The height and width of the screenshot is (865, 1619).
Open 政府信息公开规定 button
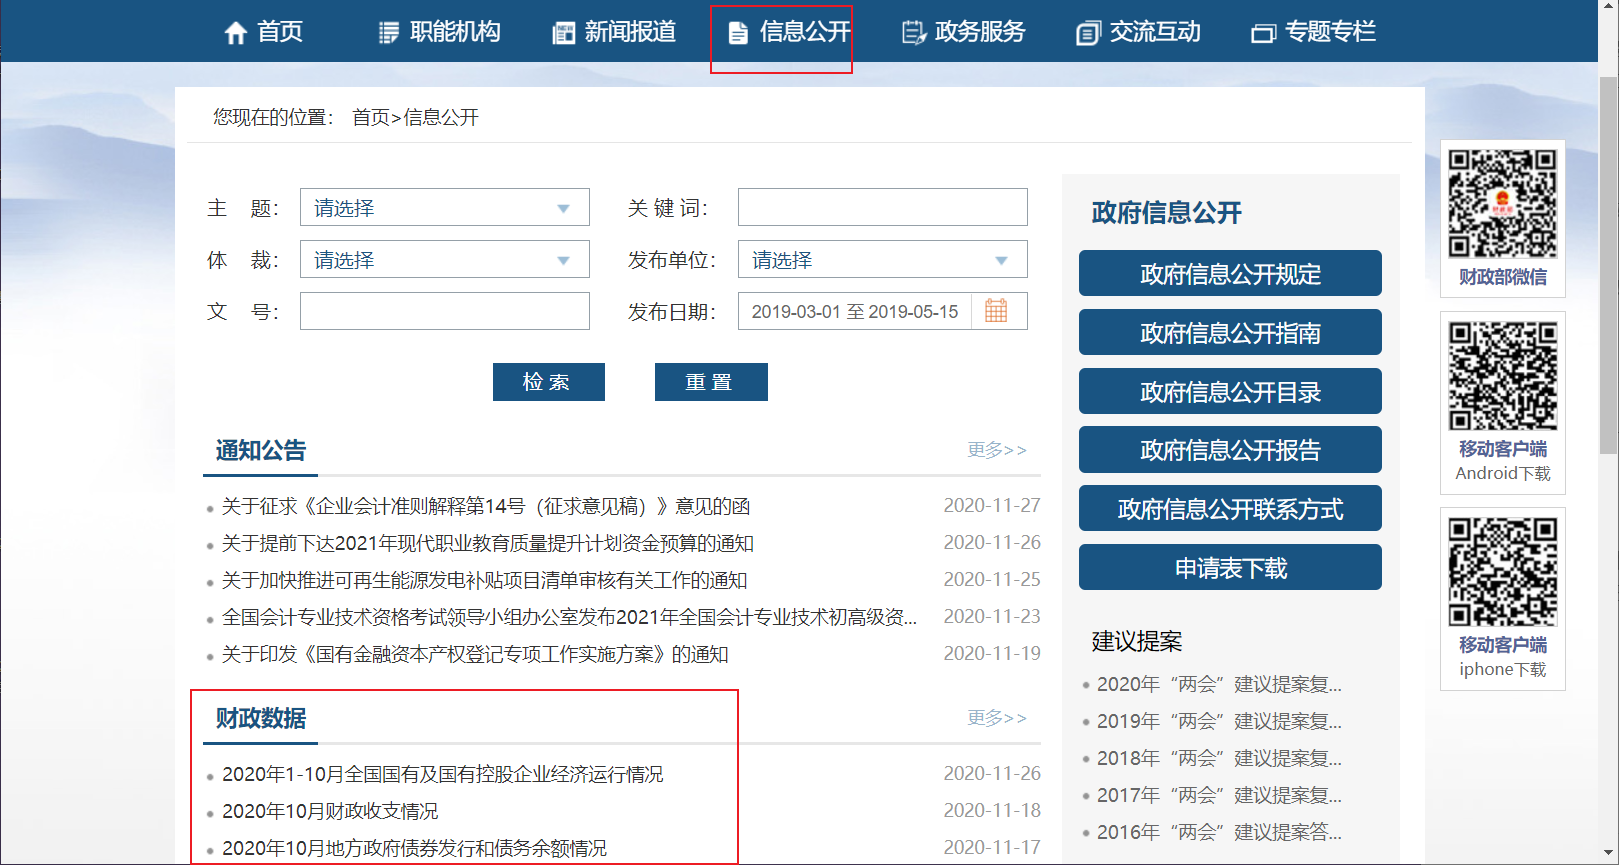(x=1230, y=274)
